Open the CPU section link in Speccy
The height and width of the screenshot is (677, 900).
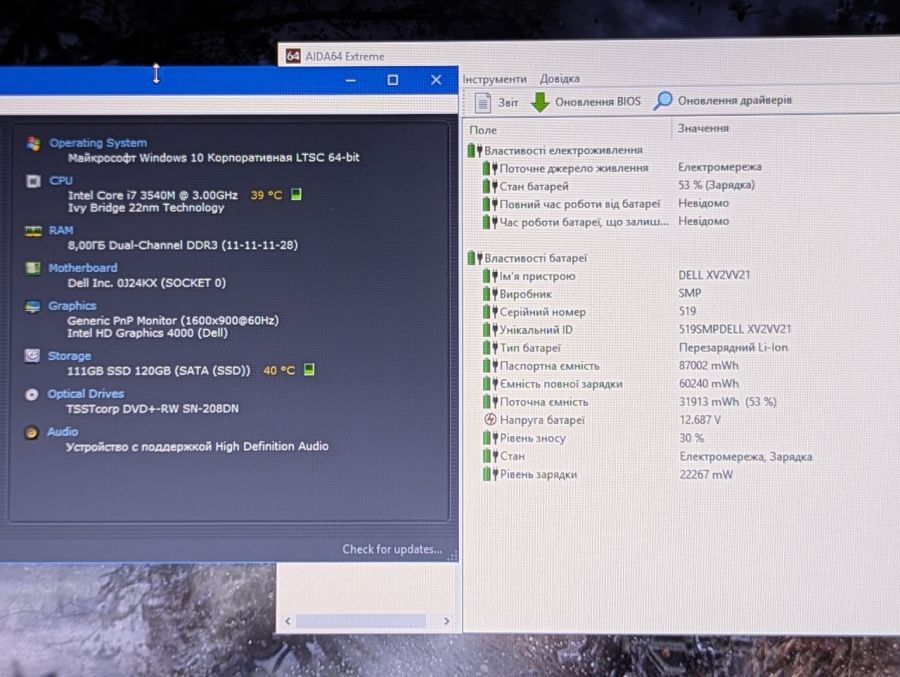[x=61, y=180]
